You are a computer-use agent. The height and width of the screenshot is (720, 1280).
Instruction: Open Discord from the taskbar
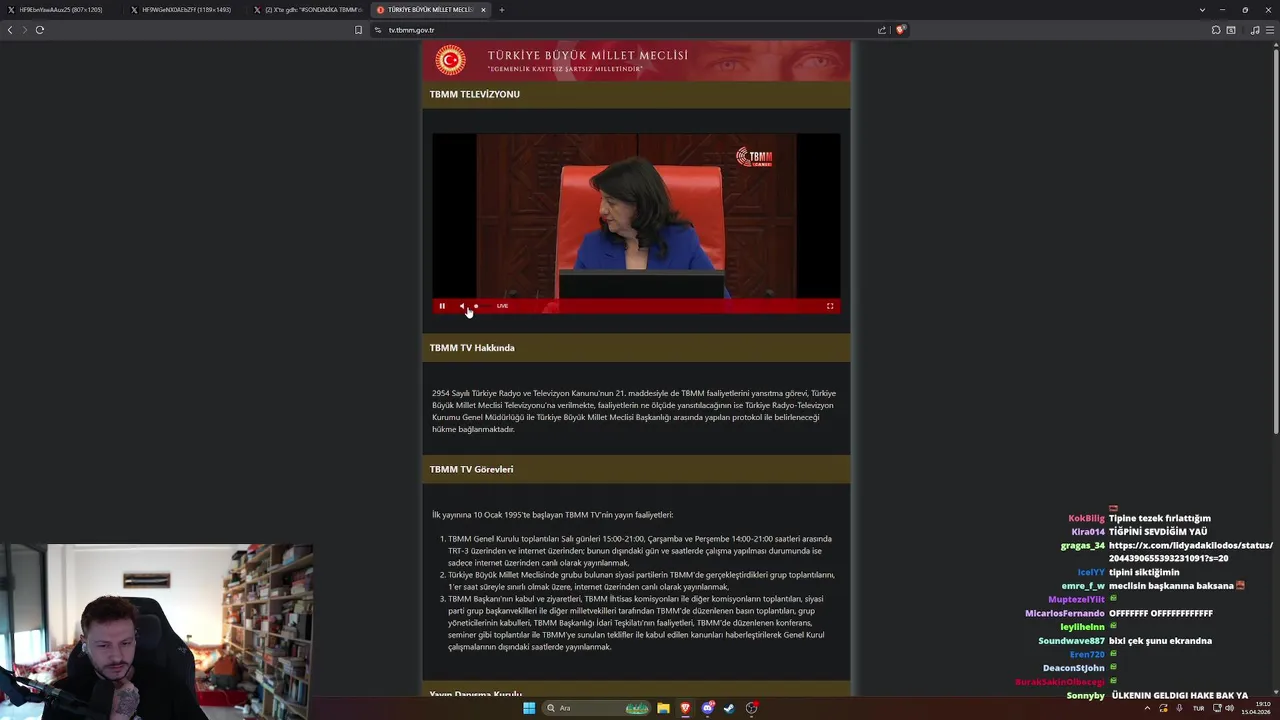tap(707, 708)
